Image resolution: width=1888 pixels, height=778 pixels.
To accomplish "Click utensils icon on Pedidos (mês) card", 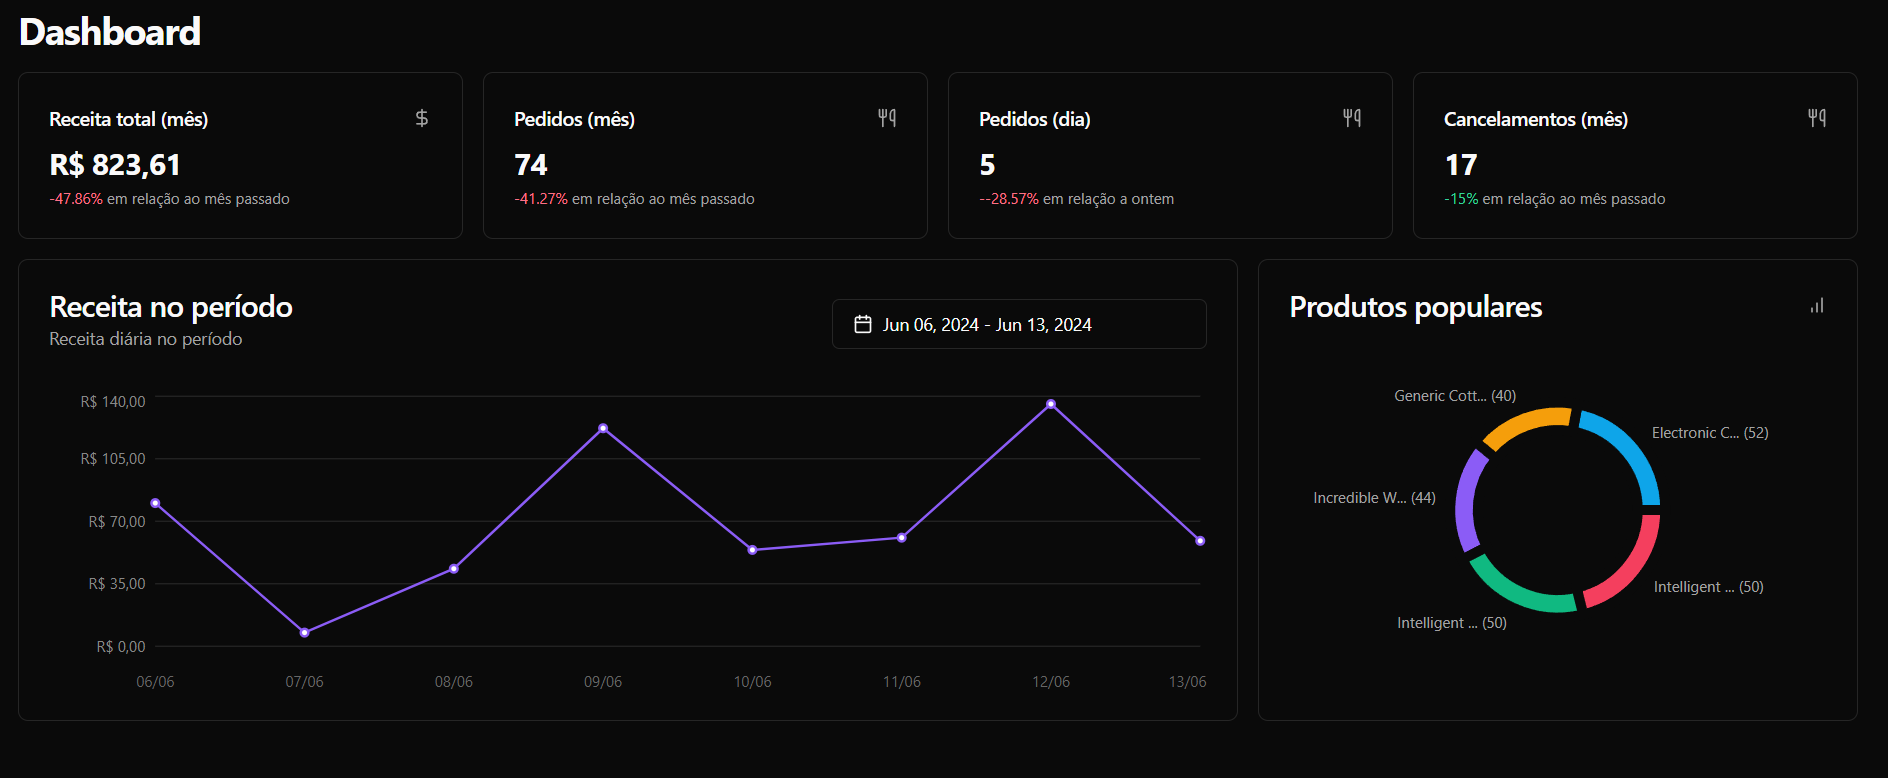I will (x=886, y=118).
